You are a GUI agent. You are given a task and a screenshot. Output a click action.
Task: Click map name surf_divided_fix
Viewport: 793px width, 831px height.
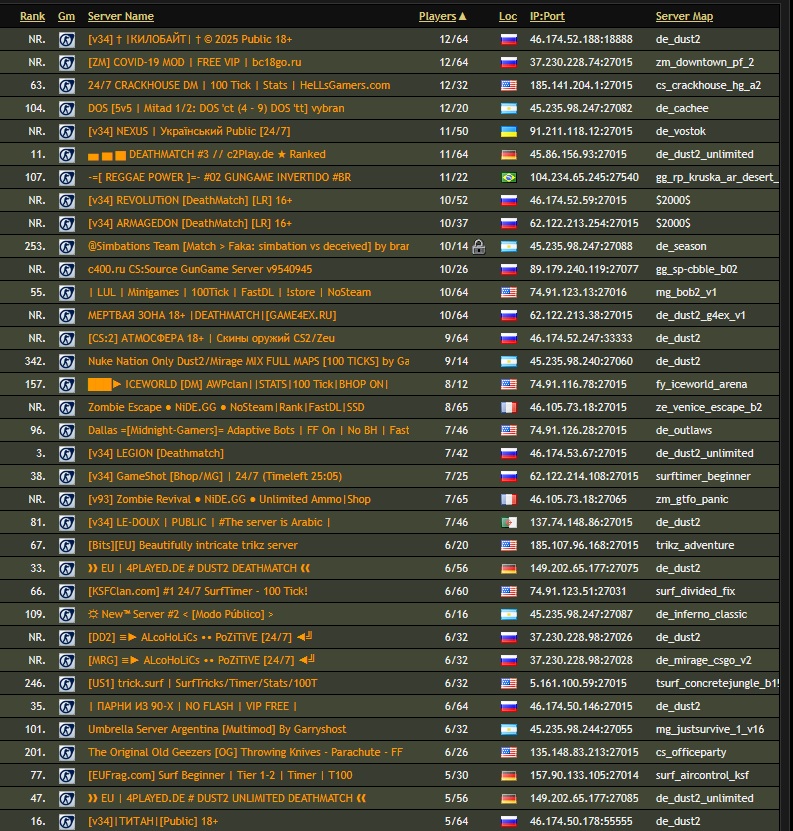tap(695, 591)
